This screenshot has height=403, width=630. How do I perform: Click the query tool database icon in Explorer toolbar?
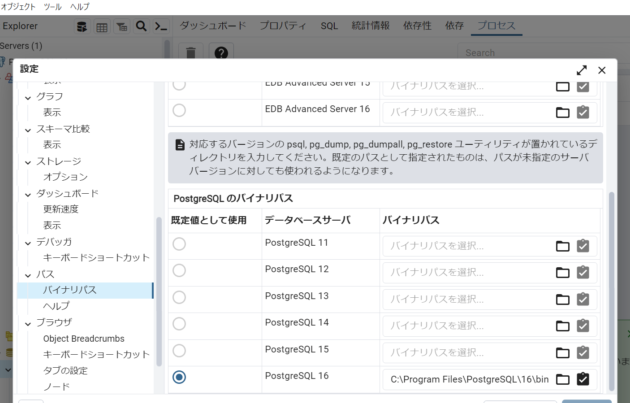(82, 27)
